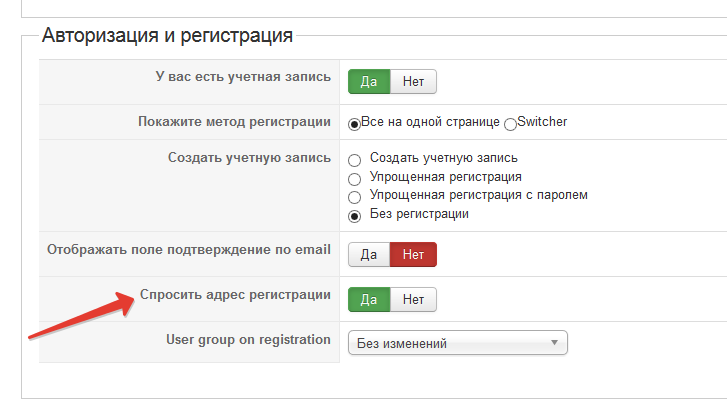The width and height of the screenshot is (727, 402).
Task: Click 'Отображать поле подтверждение по email' label
Action: coord(189,248)
